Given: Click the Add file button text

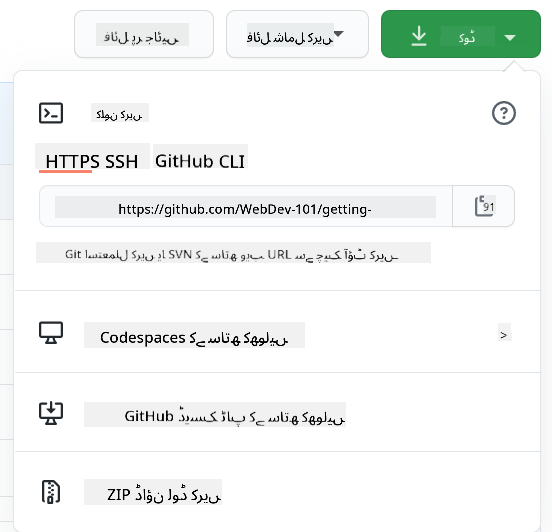Looking at the screenshot, I should point(290,37).
